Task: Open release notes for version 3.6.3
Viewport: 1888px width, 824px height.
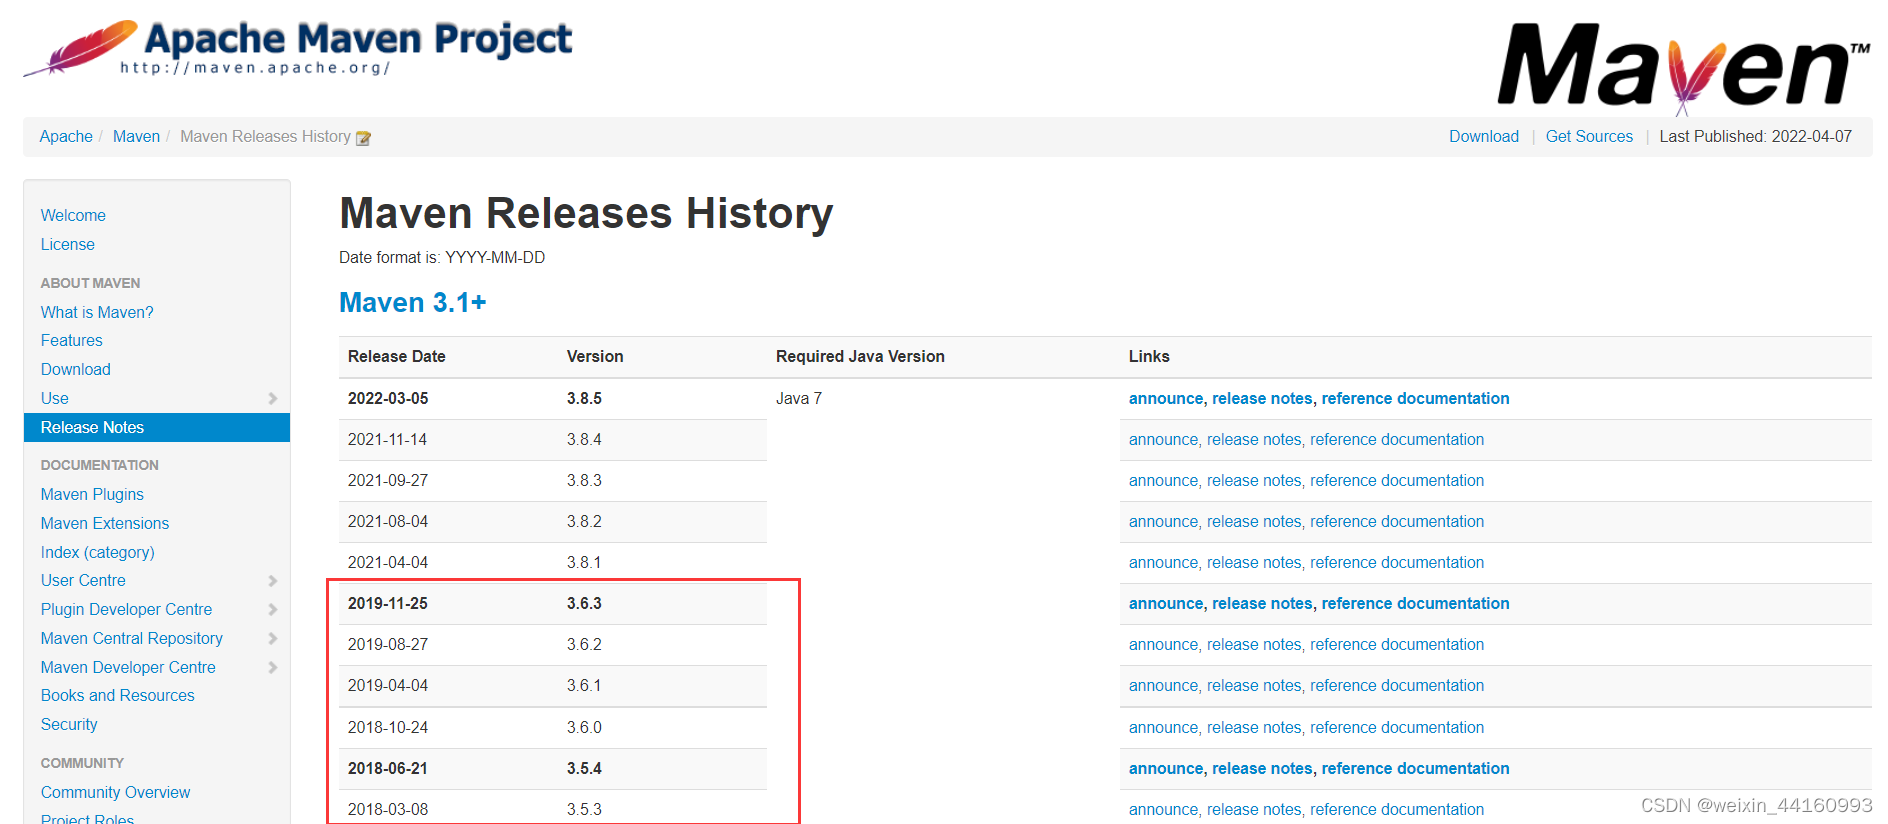Action: [1262, 603]
